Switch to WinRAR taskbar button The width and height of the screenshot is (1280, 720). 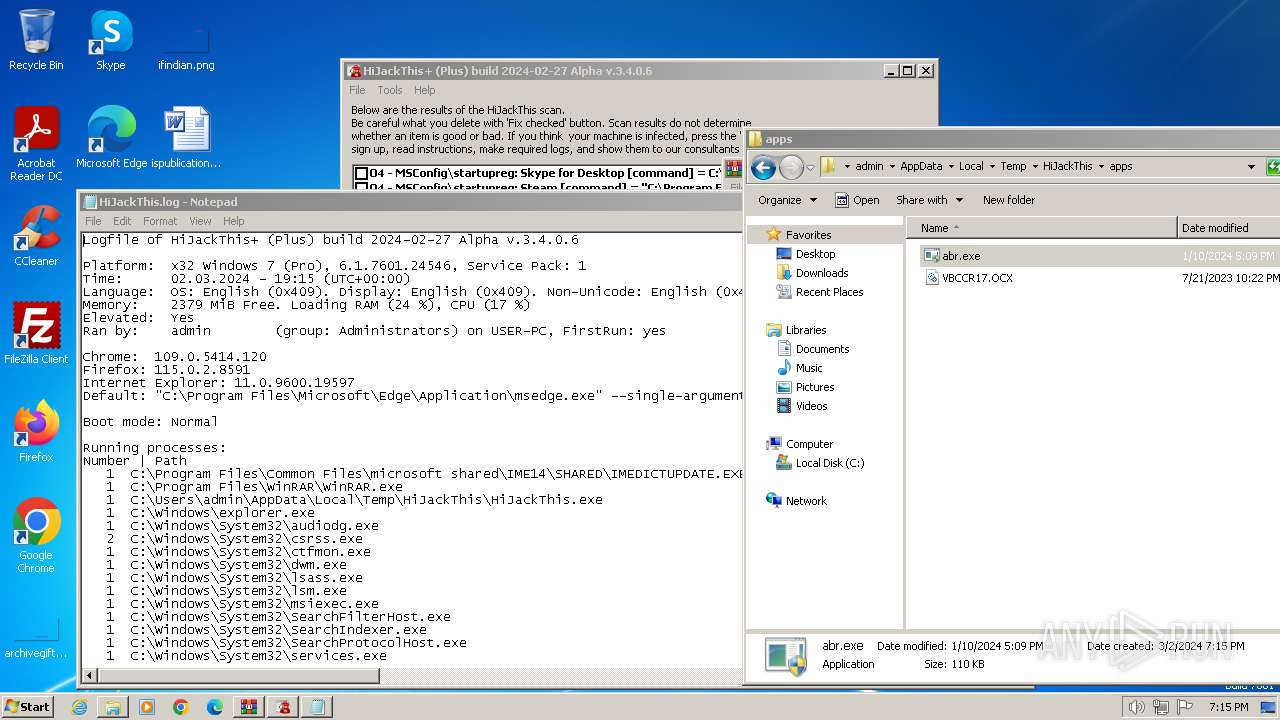249,707
